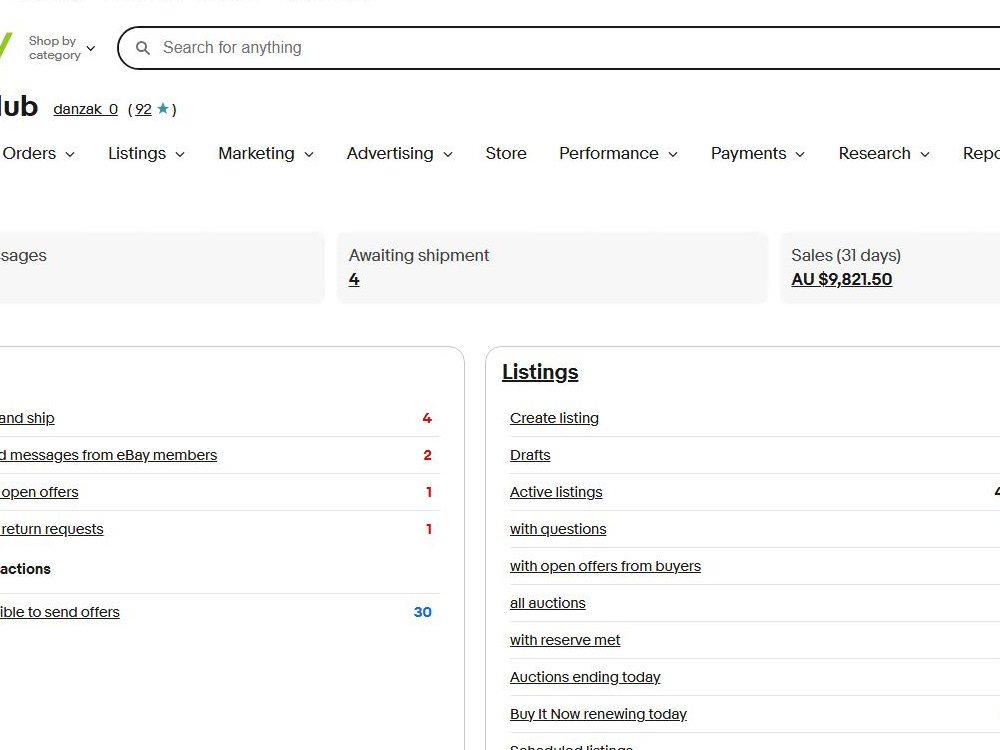Screen dimensions: 1000x750
Task: Open the Advertising menu
Action: point(400,154)
